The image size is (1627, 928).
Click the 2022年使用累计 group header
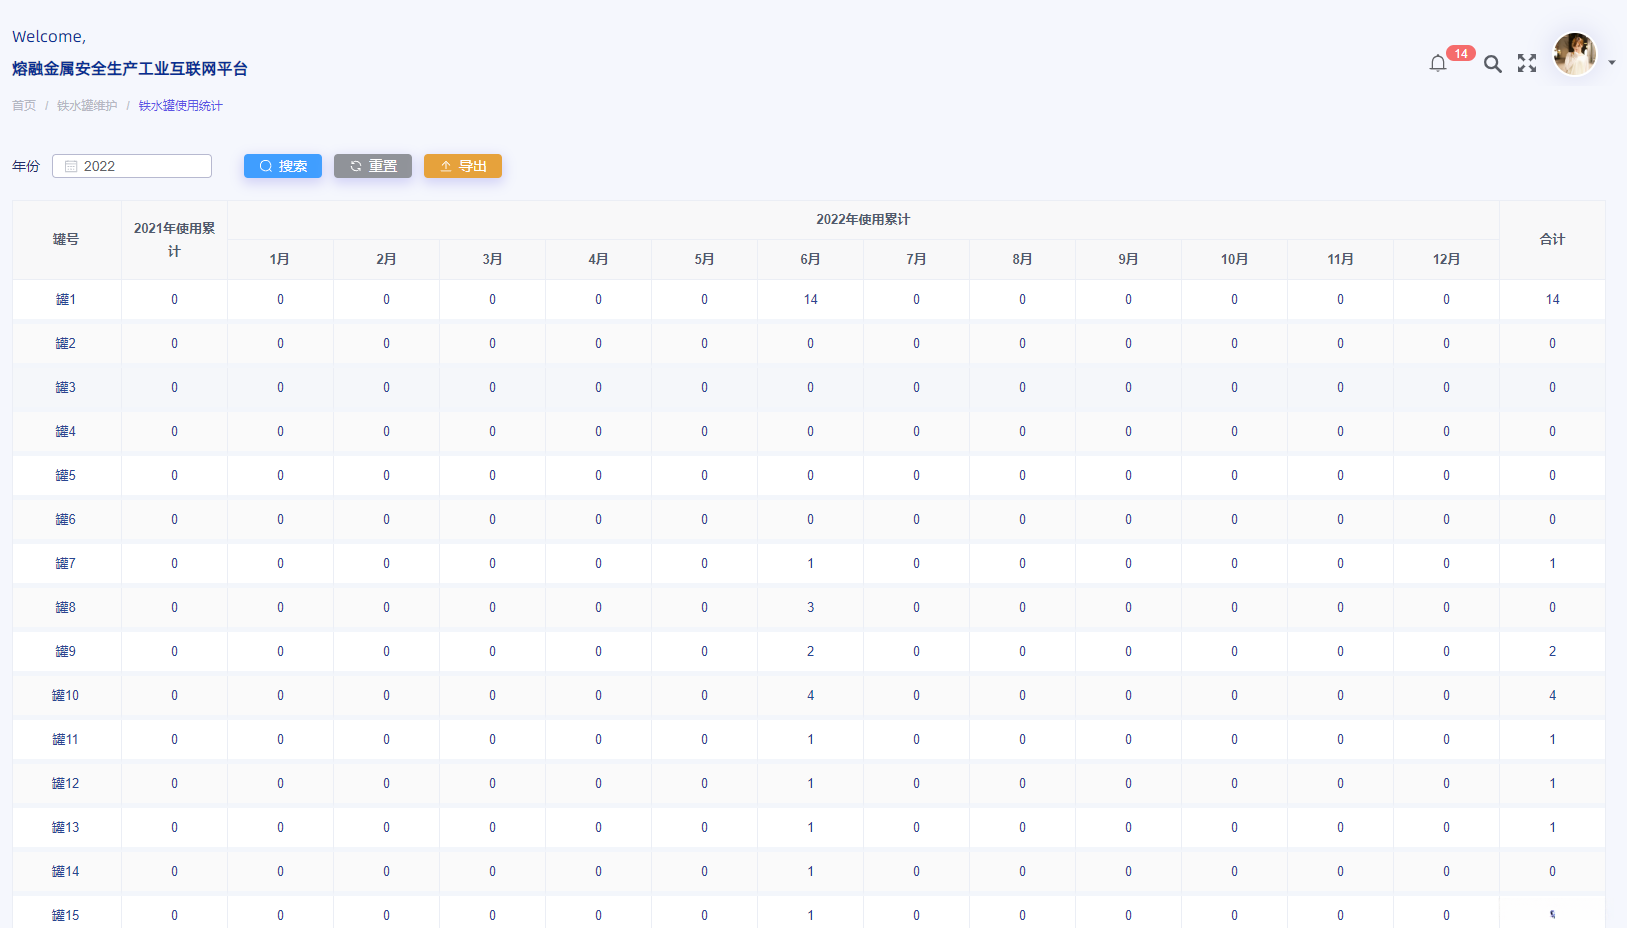pos(863,220)
